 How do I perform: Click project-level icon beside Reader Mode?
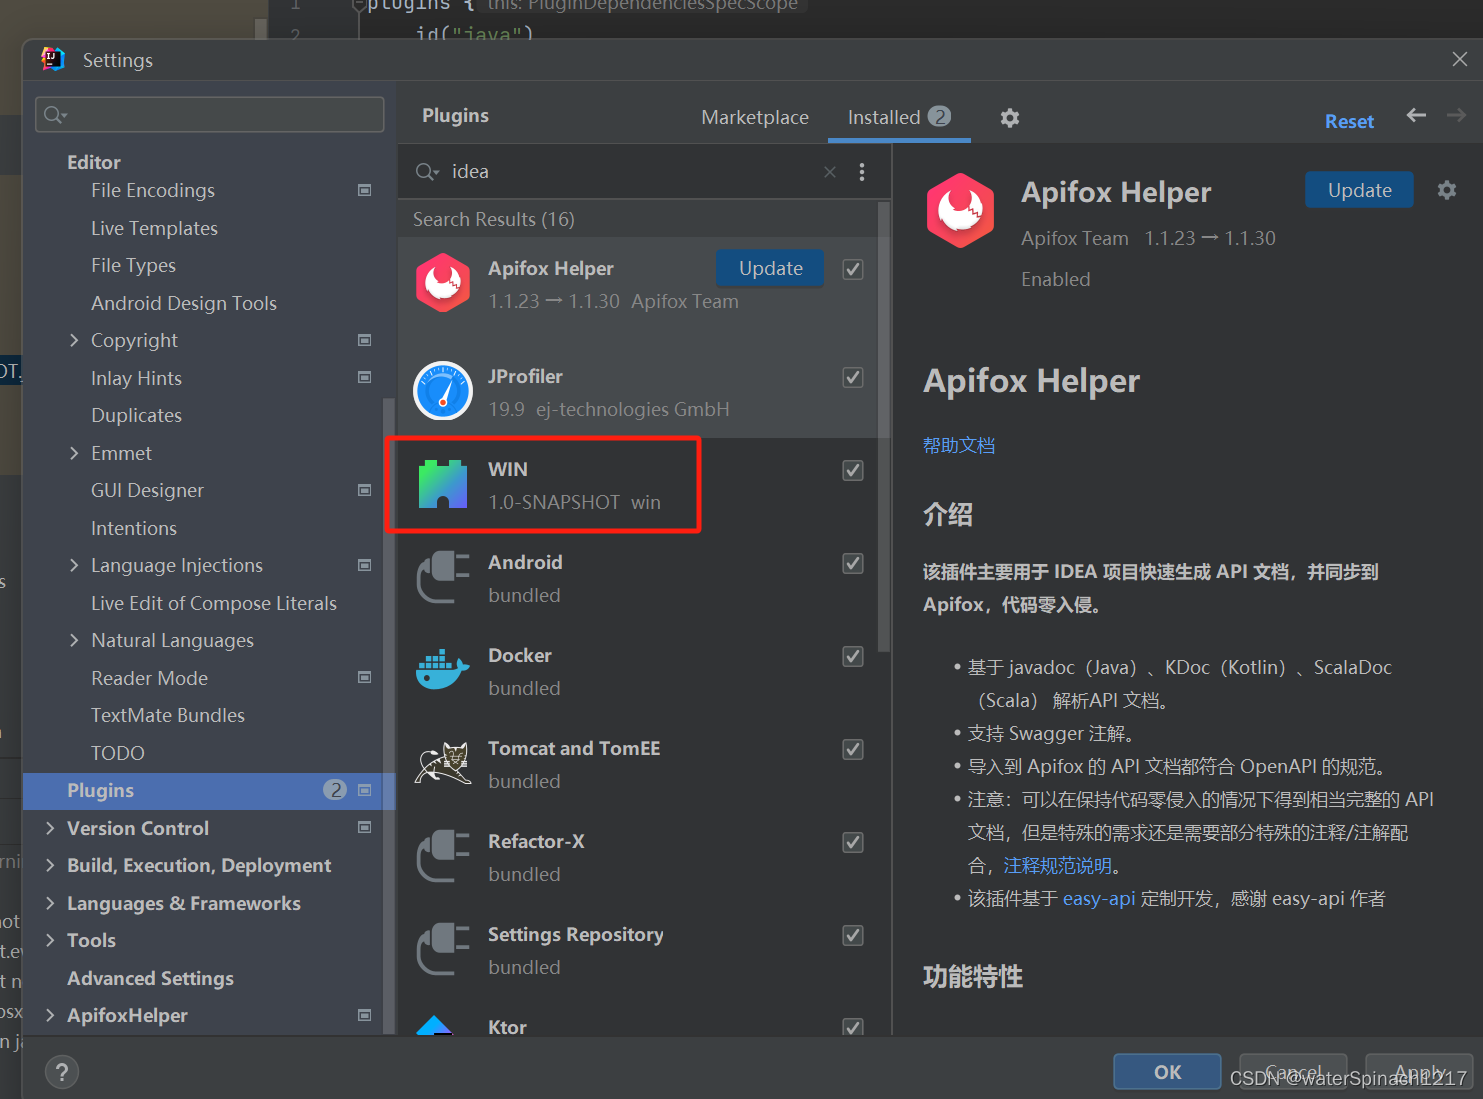365,677
